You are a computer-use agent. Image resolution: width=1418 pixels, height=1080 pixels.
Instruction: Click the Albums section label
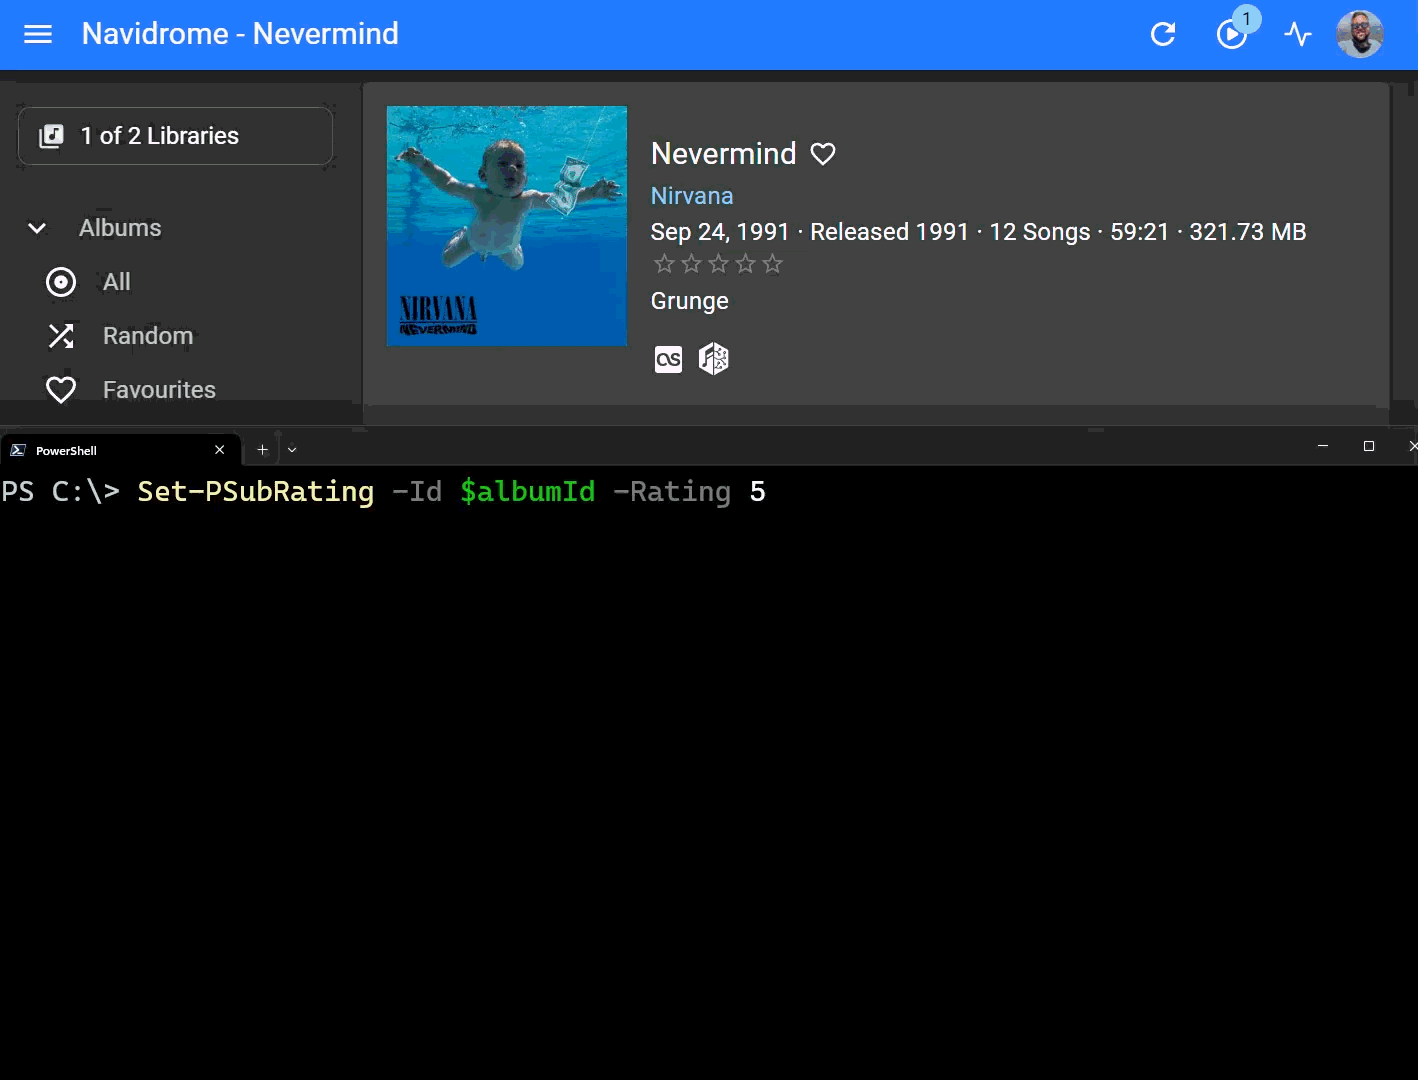pyautogui.click(x=120, y=228)
